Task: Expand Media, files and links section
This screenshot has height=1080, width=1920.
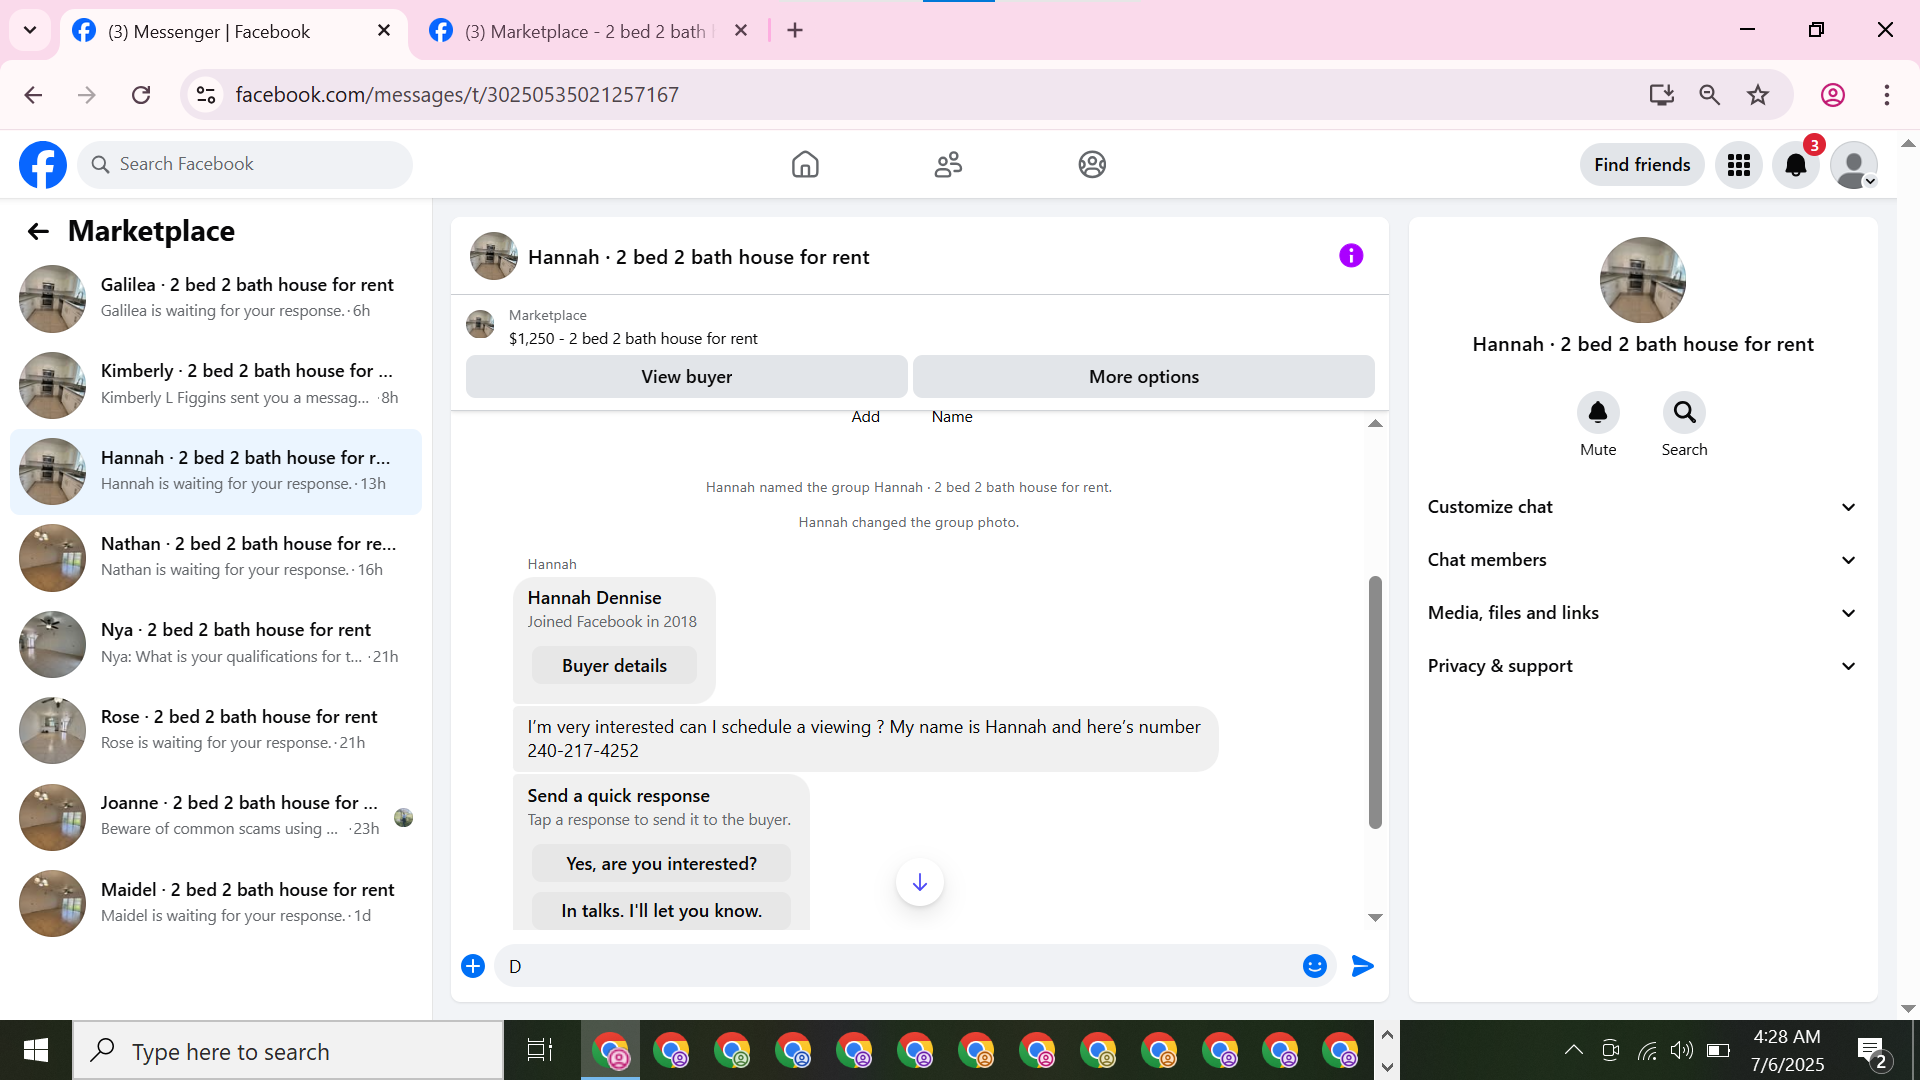Action: pyautogui.click(x=1642, y=613)
